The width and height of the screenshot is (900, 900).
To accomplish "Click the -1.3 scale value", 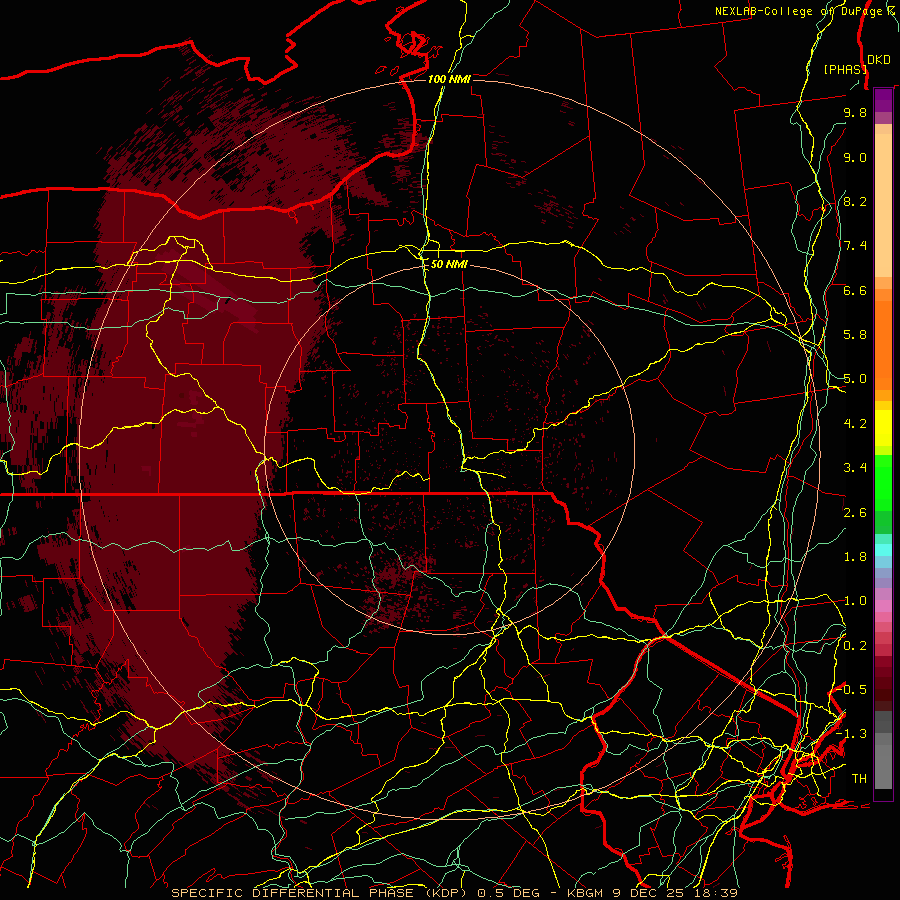I will pos(852,734).
